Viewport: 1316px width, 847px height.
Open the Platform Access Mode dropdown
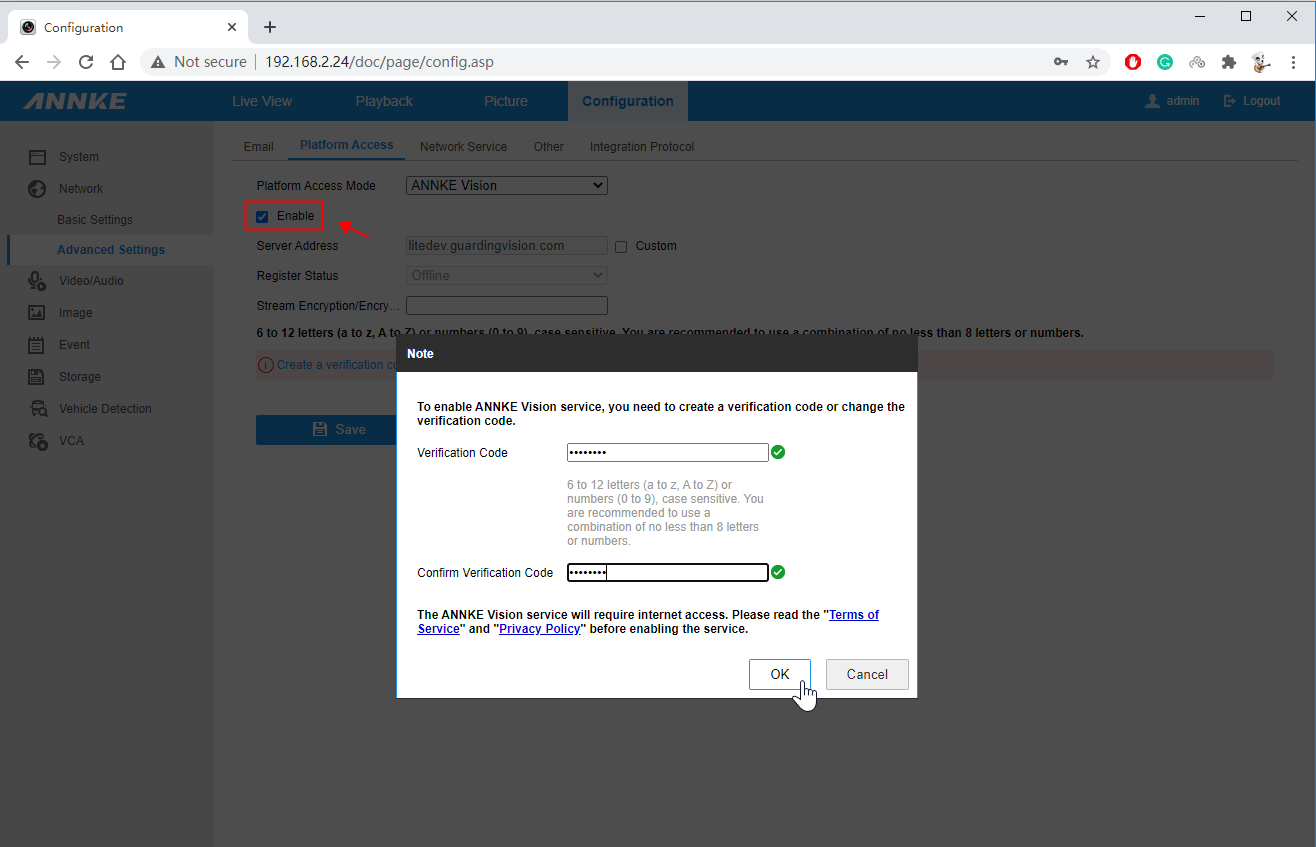click(x=506, y=185)
